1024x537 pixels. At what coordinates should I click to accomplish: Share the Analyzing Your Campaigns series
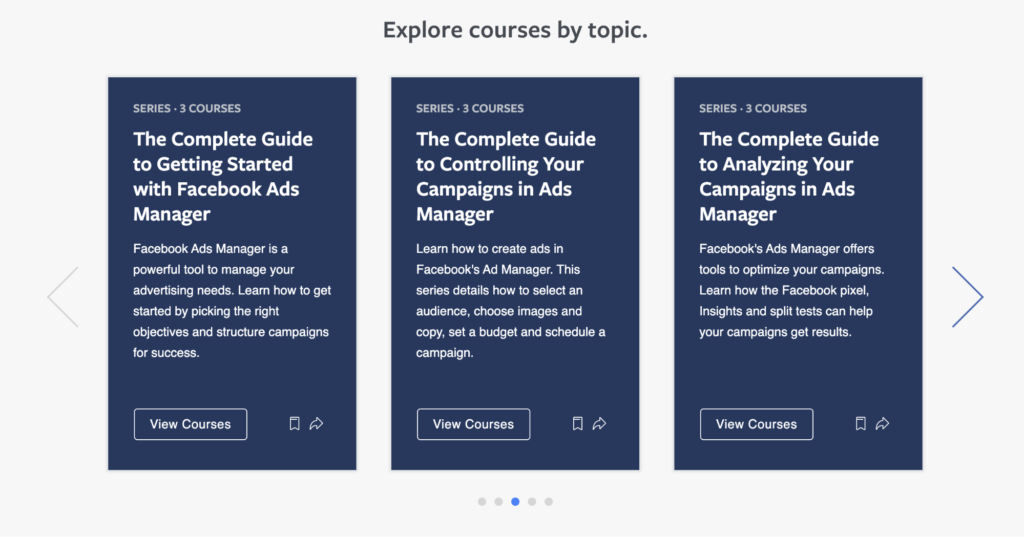(x=882, y=424)
